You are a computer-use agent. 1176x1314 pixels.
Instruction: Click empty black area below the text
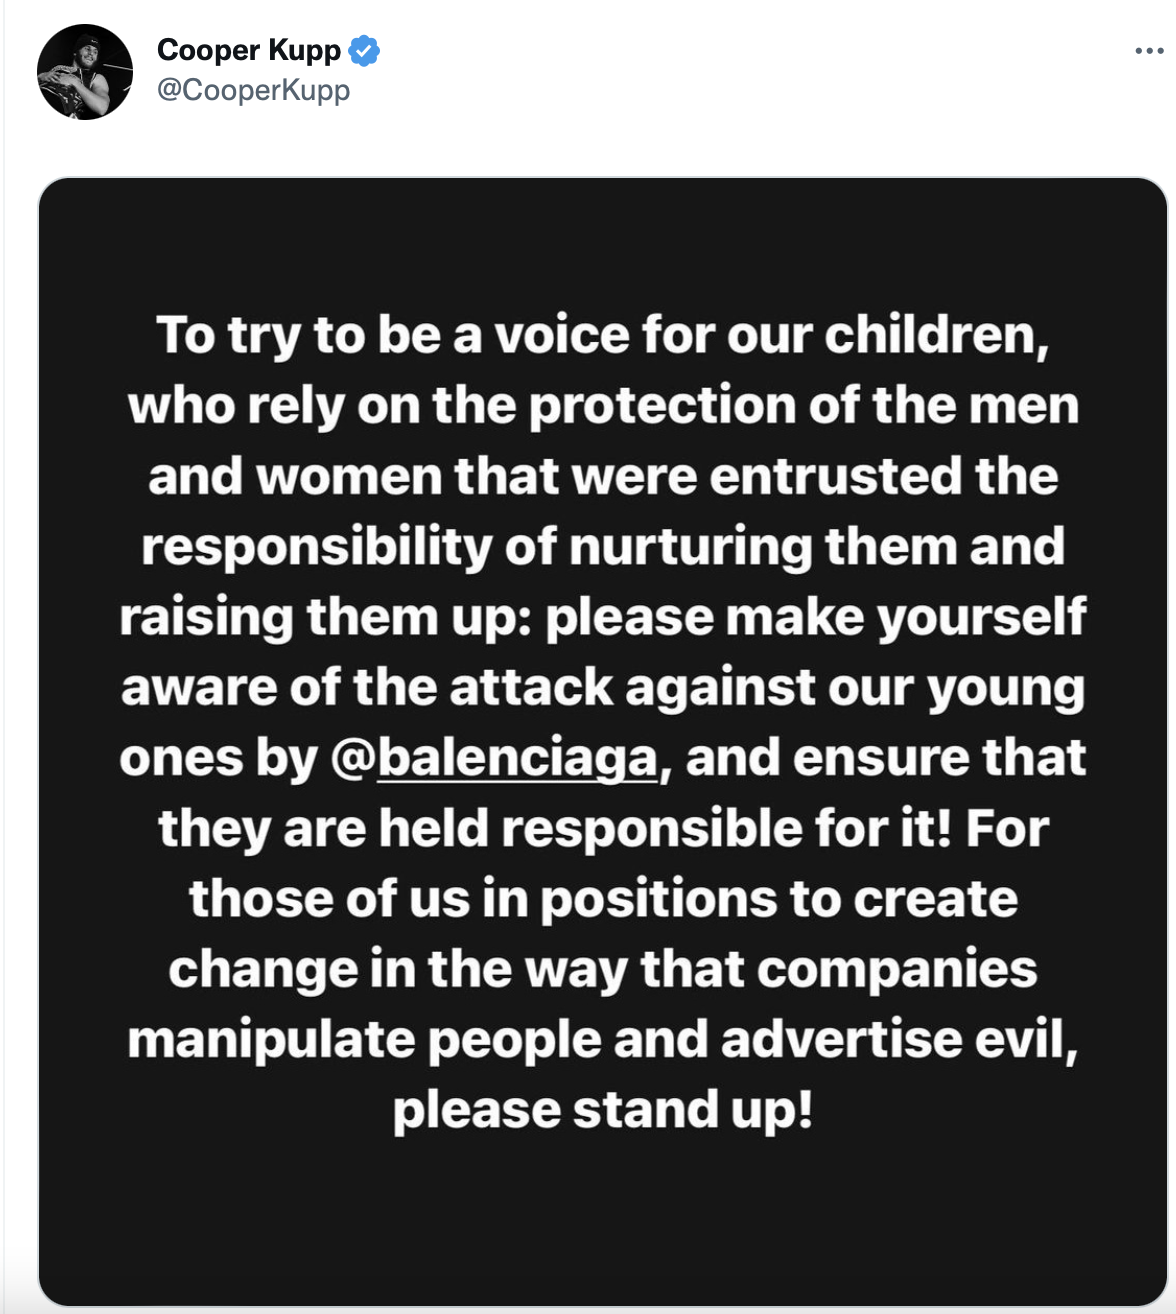602,1220
